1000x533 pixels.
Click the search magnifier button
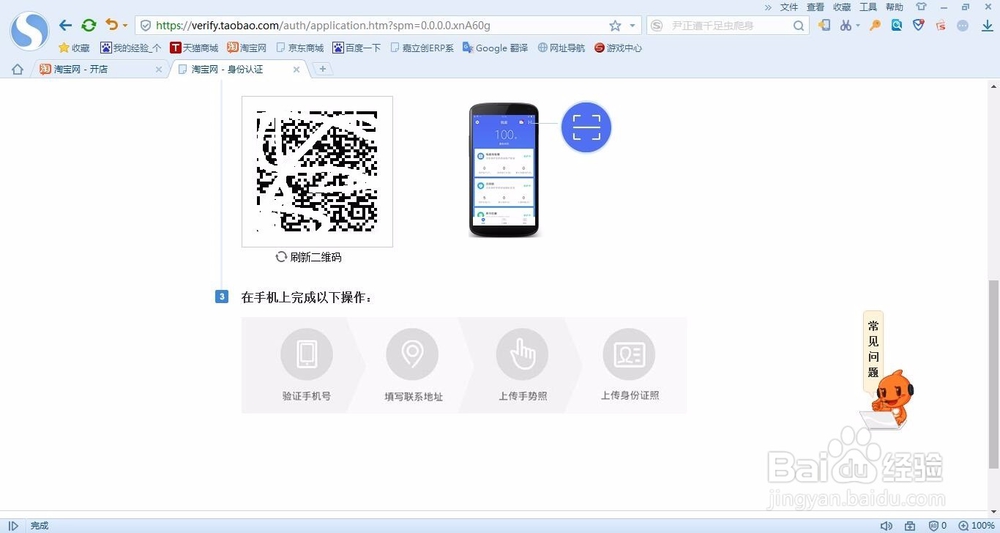(x=798, y=26)
